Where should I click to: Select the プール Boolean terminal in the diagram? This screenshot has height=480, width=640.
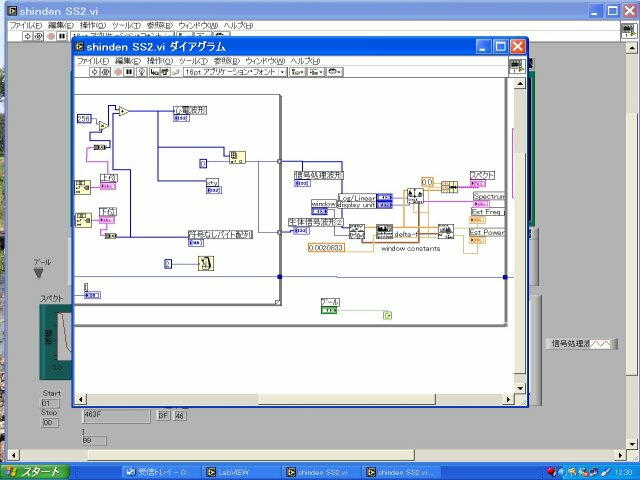(x=329, y=311)
